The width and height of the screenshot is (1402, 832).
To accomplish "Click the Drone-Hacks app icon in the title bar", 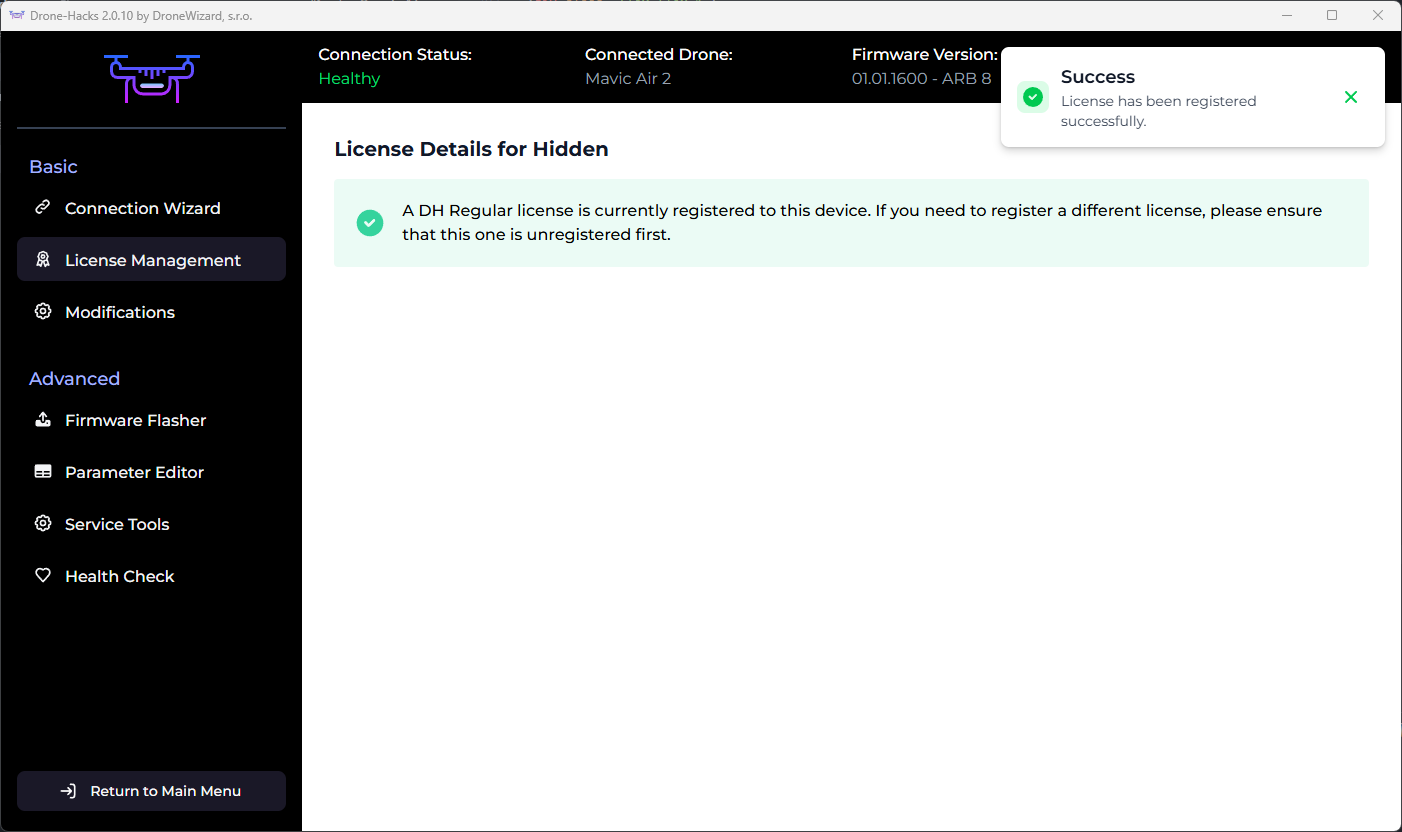I will click(x=16, y=15).
